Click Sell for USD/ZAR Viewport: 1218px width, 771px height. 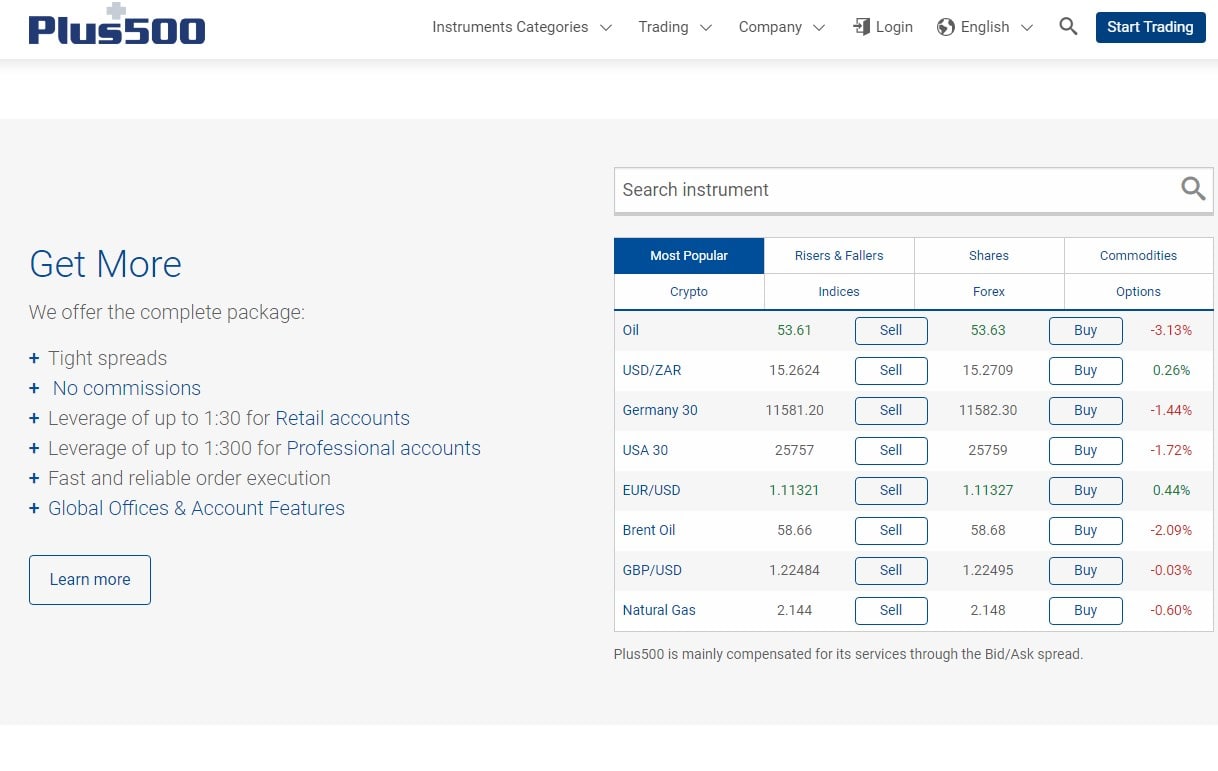(x=891, y=371)
